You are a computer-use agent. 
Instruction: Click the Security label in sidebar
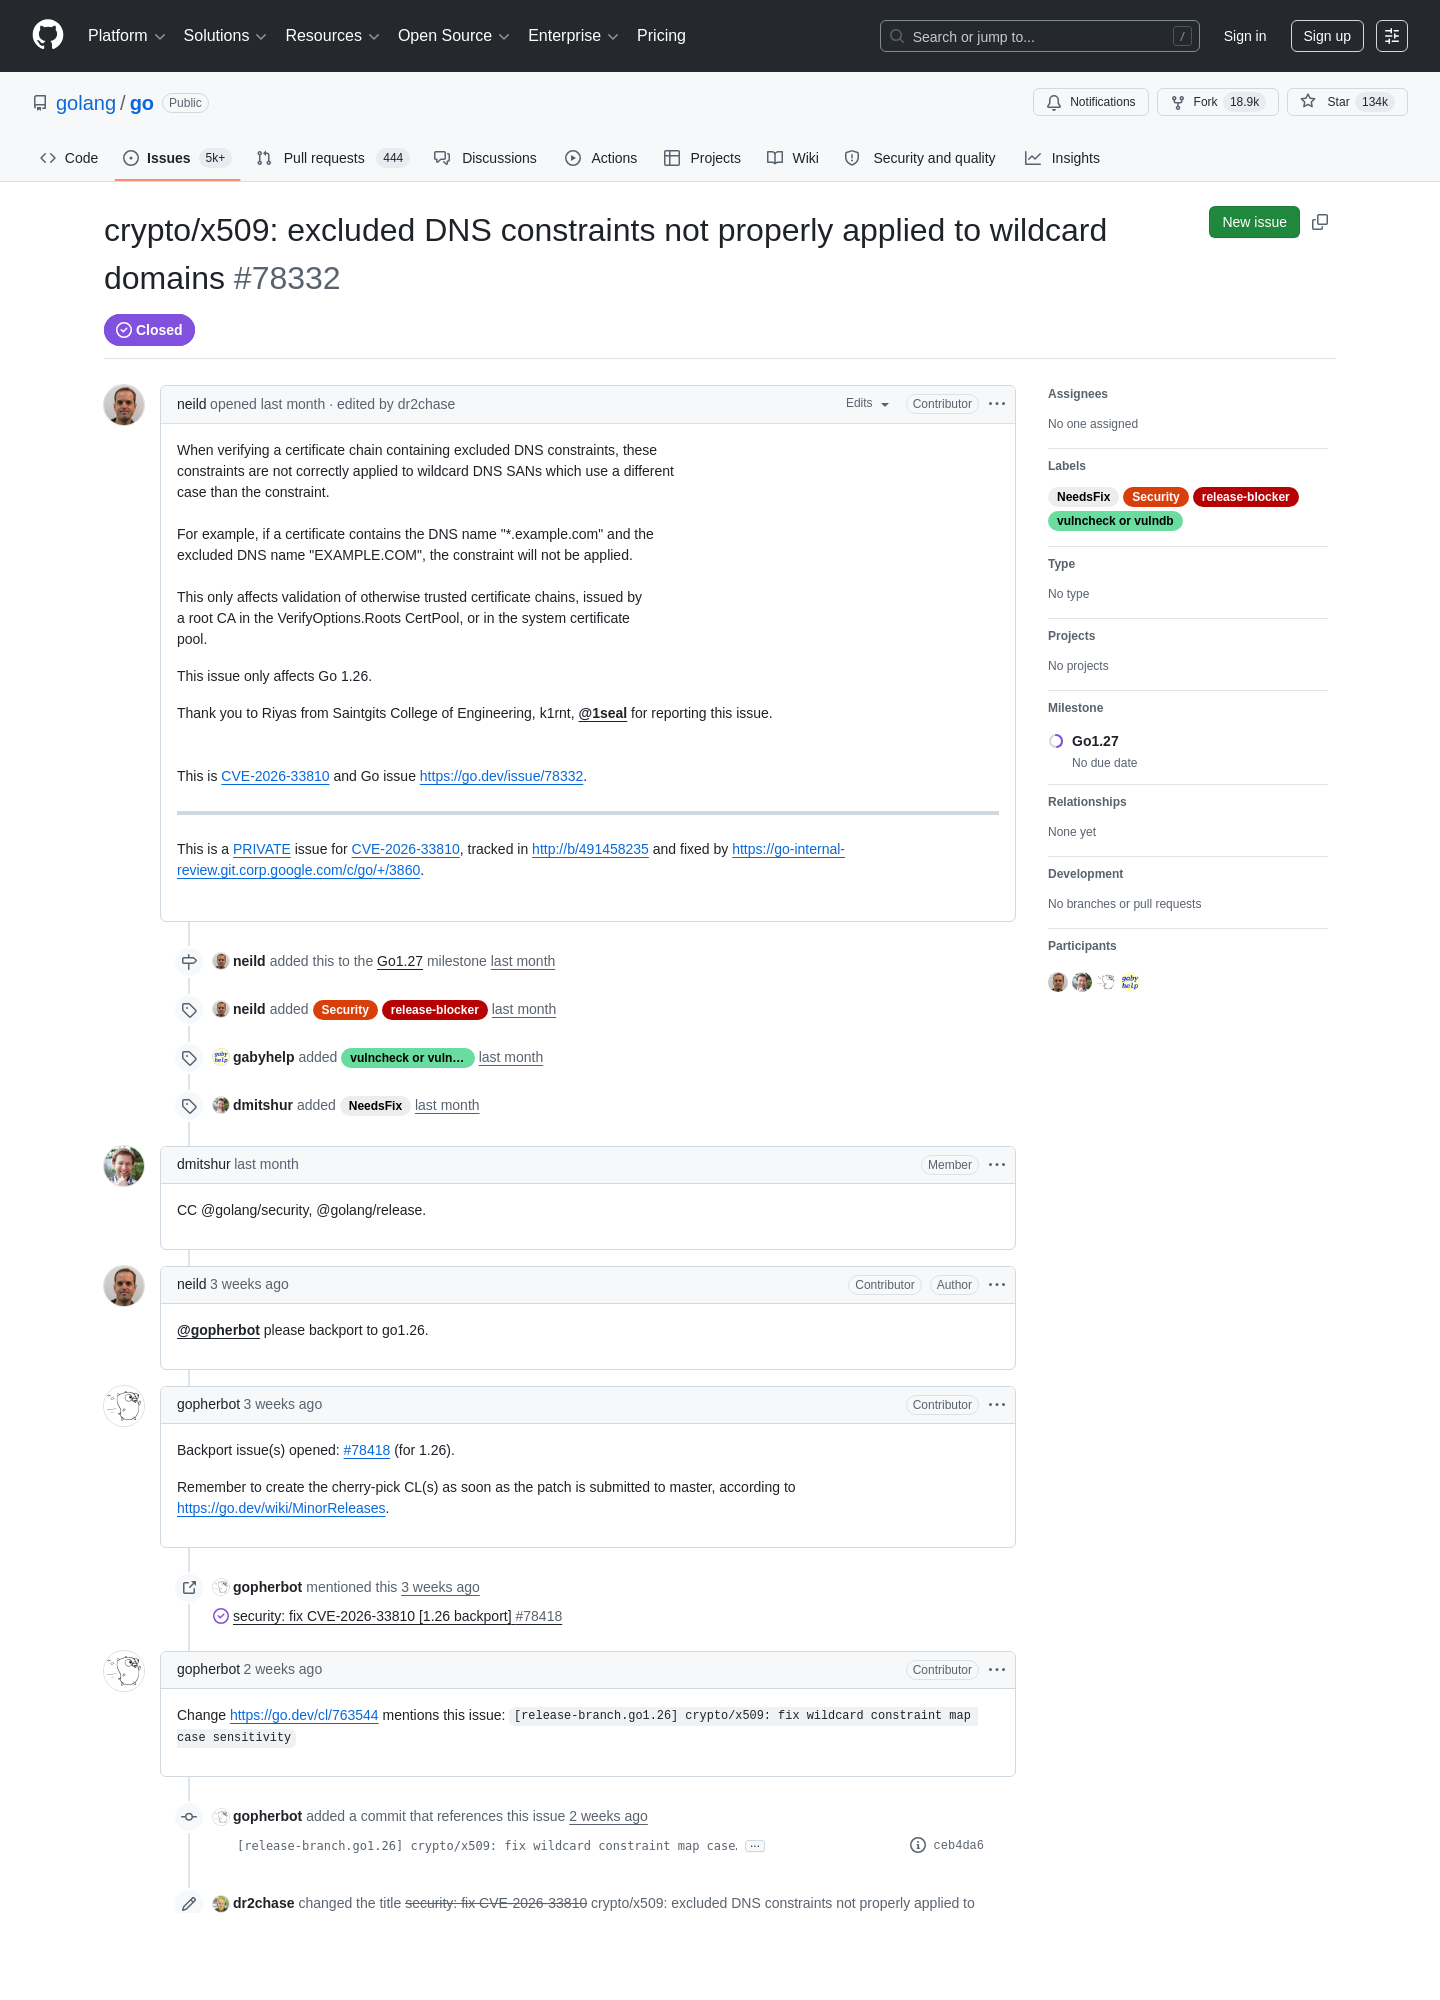1155,497
